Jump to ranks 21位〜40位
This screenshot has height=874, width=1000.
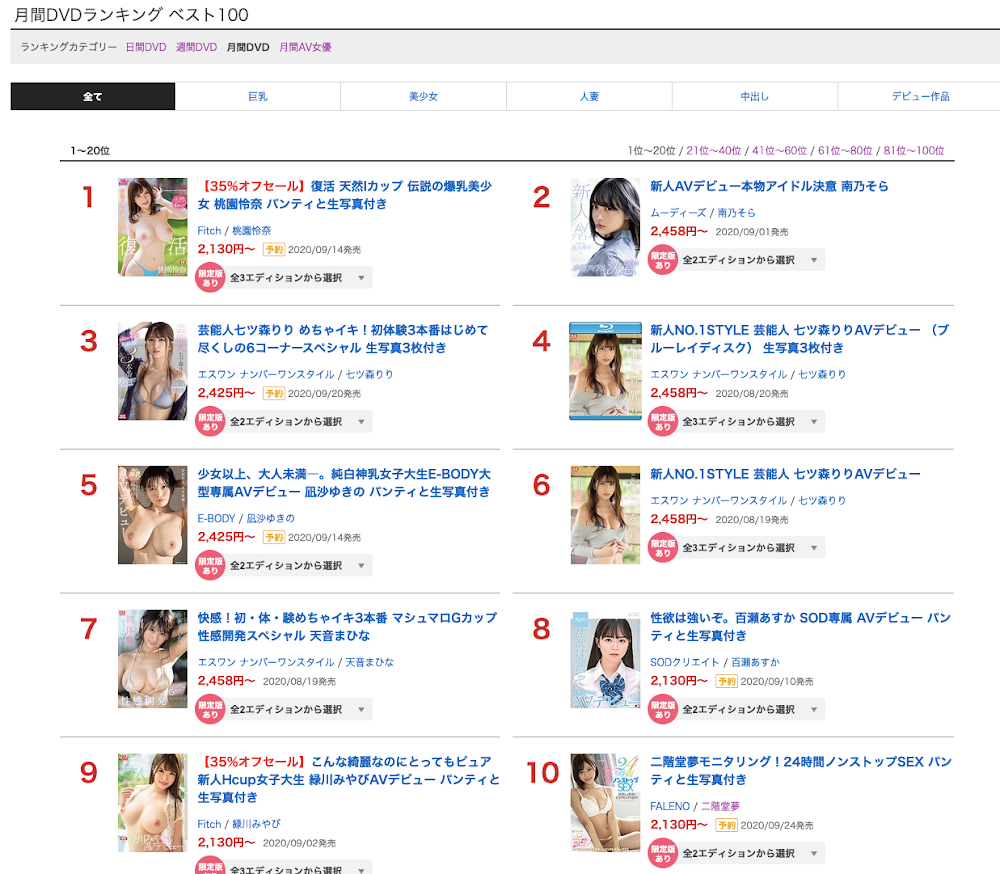(714, 151)
